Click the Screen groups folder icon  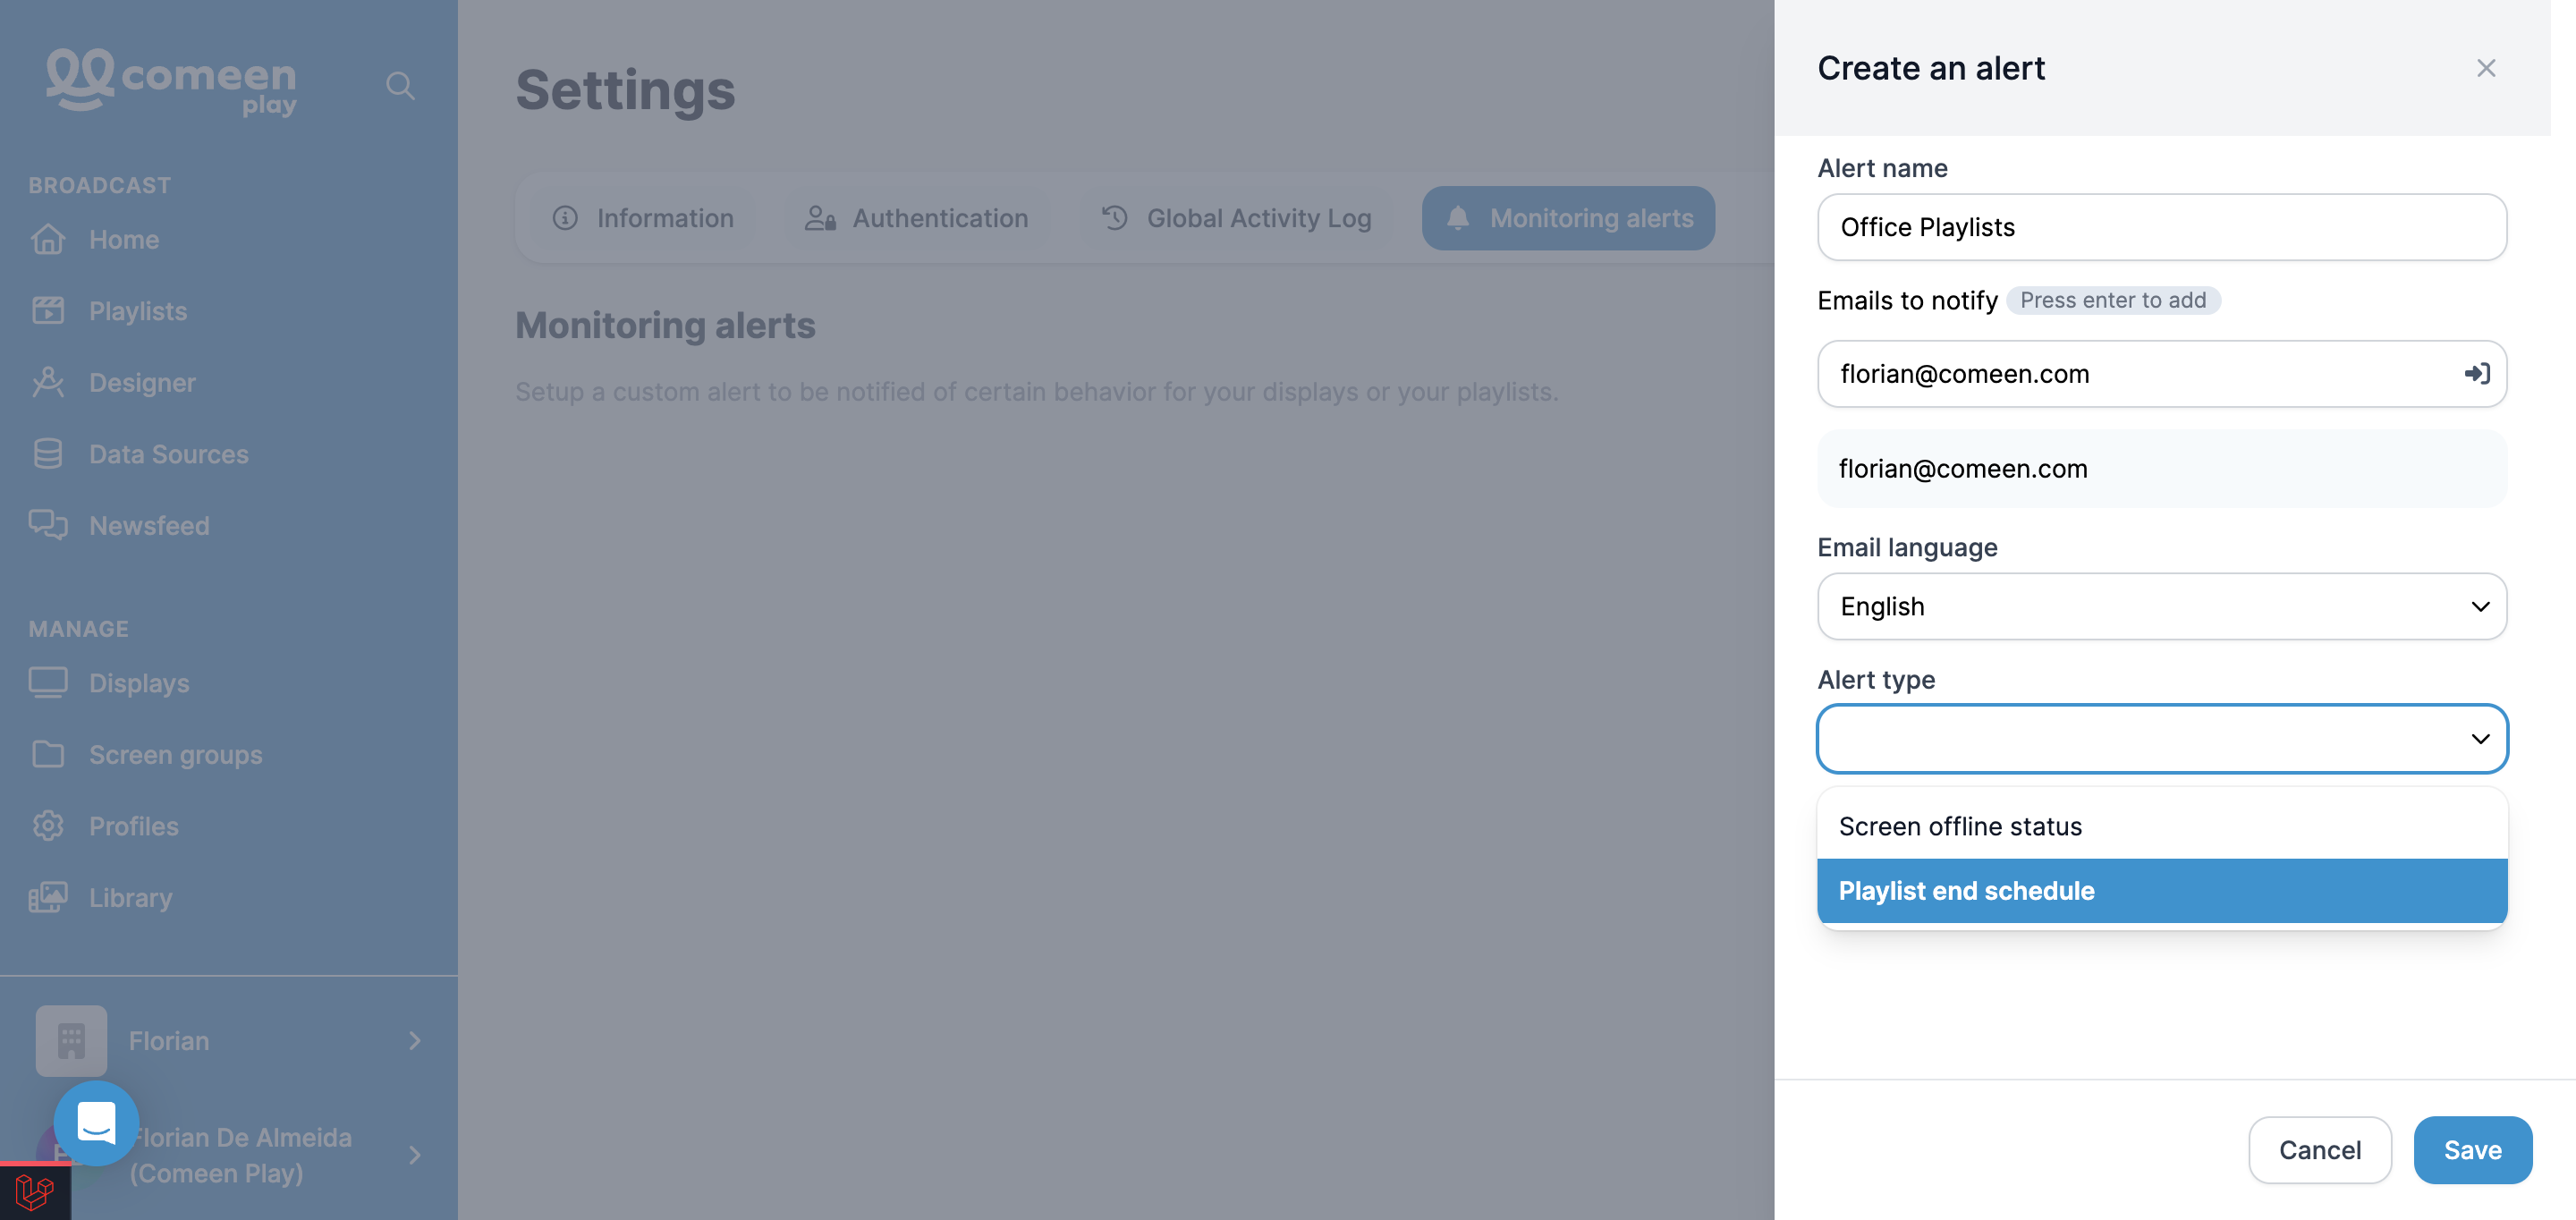pyautogui.click(x=48, y=754)
